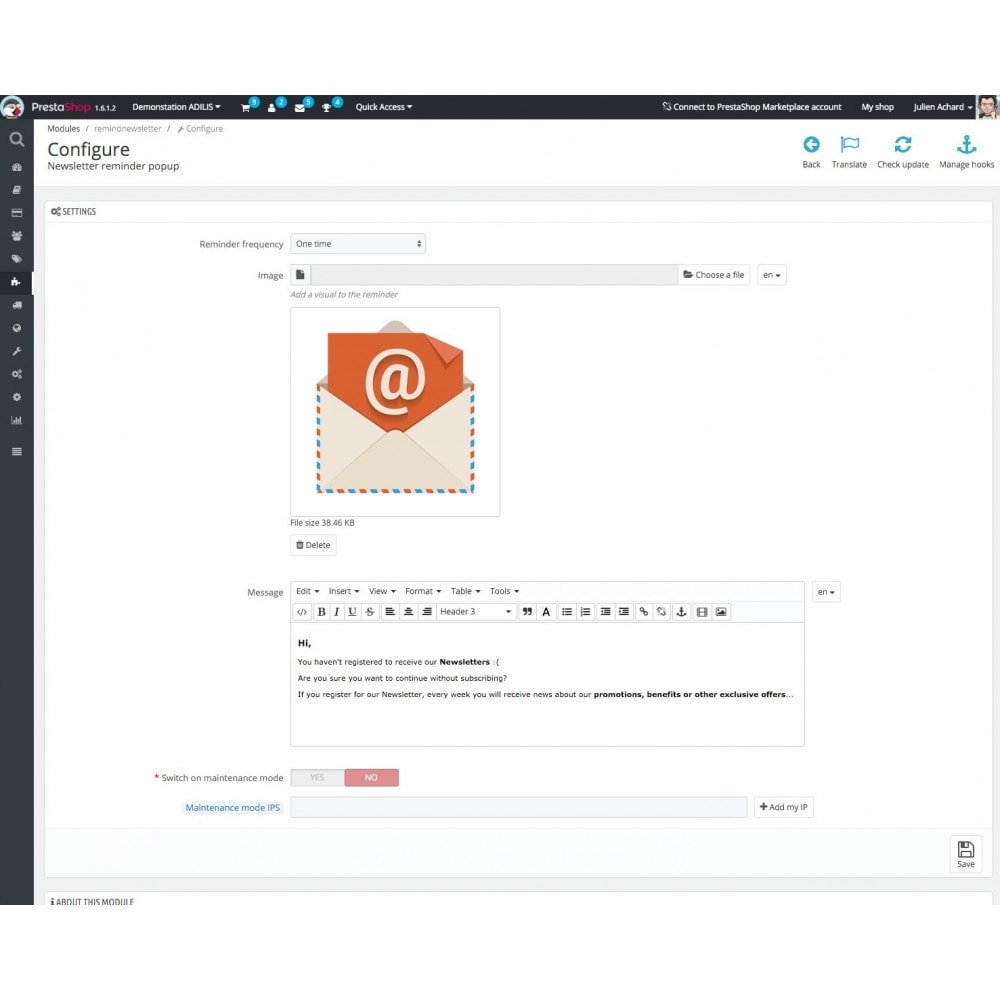Open the Header 3 format dropdown
This screenshot has width=1000, height=1000.
pos(476,612)
